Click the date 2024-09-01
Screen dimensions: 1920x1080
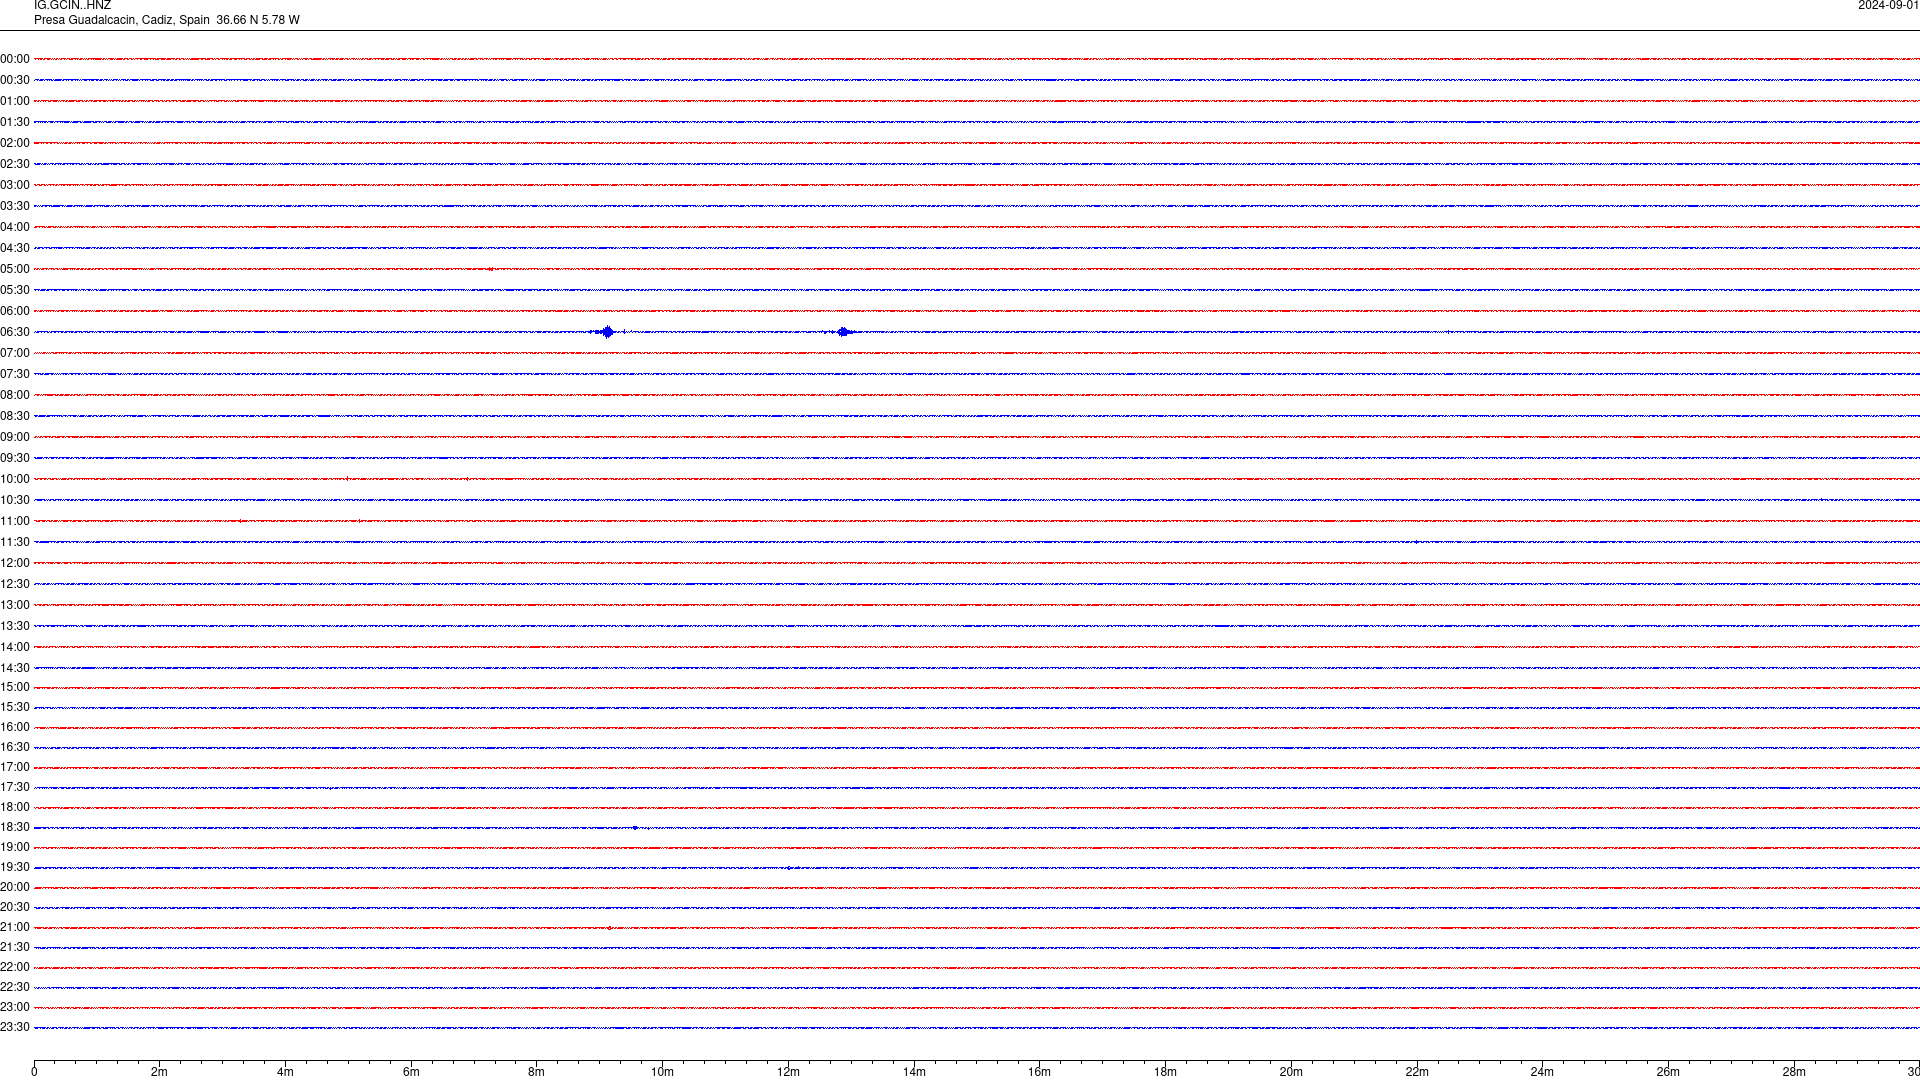click(x=1888, y=6)
